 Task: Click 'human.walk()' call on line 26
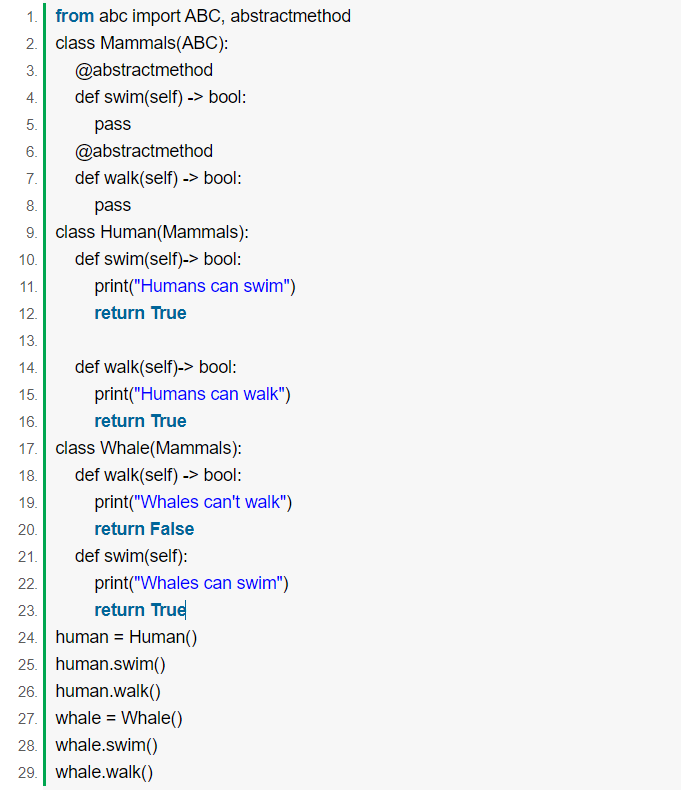pyautogui.click(x=108, y=691)
